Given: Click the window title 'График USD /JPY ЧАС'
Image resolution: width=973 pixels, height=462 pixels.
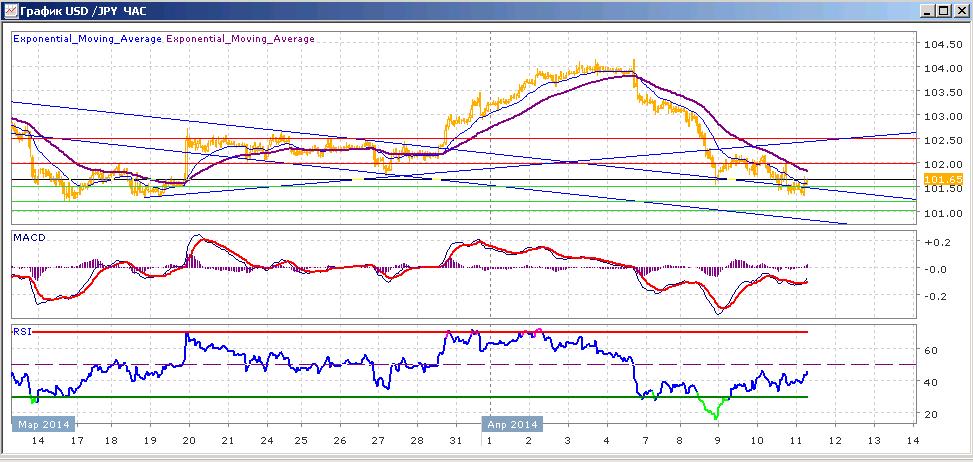Looking at the screenshot, I should click(84, 11).
